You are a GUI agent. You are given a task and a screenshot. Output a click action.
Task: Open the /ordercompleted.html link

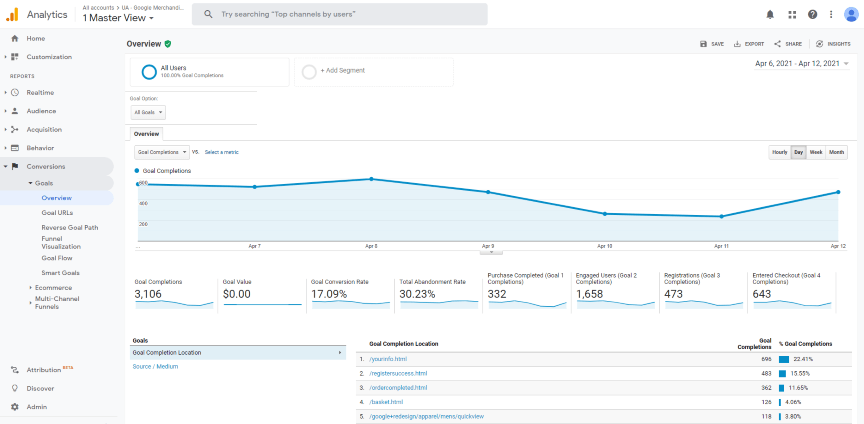click(398, 388)
